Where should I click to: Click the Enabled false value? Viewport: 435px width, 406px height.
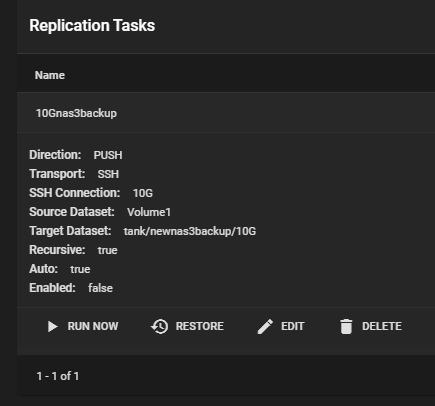point(100,288)
